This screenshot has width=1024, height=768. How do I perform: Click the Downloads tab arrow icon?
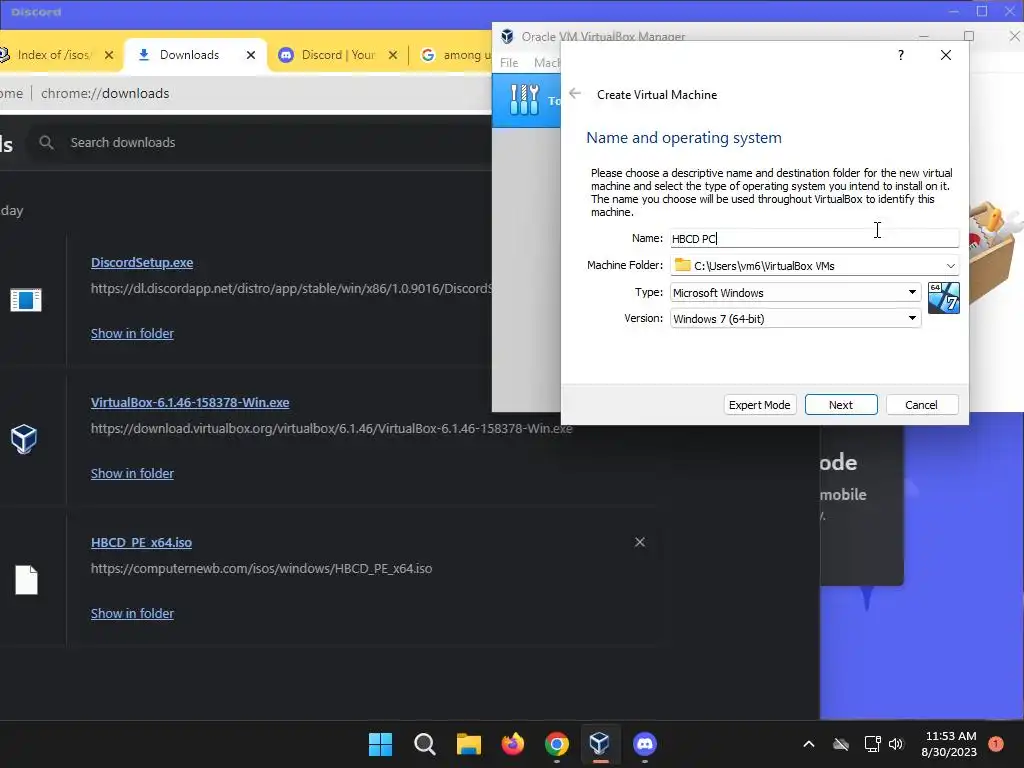coord(144,55)
